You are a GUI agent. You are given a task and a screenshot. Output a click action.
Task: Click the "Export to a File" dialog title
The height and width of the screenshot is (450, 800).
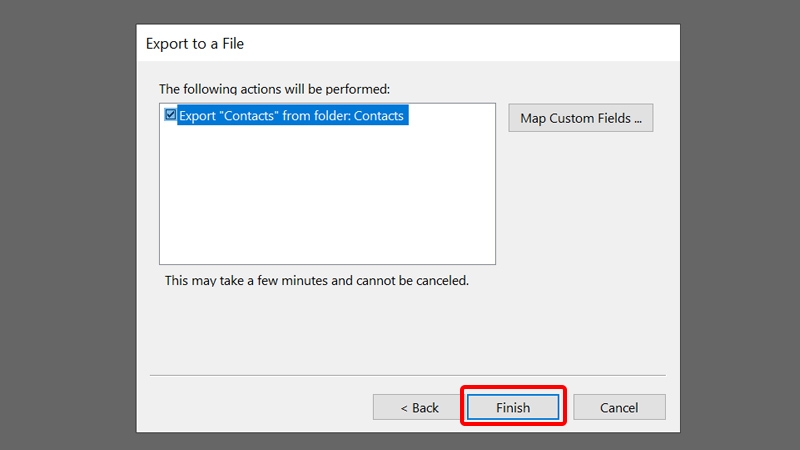[195, 43]
